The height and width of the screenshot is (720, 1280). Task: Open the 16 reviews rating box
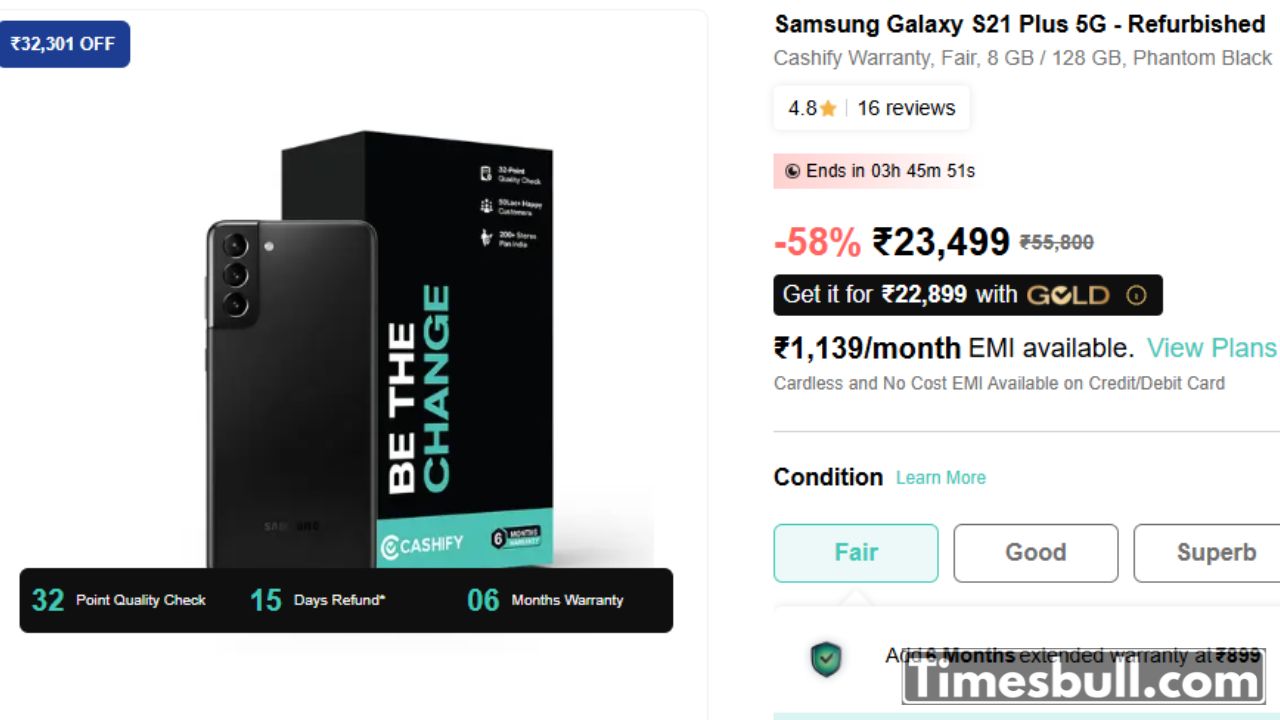[x=871, y=108]
